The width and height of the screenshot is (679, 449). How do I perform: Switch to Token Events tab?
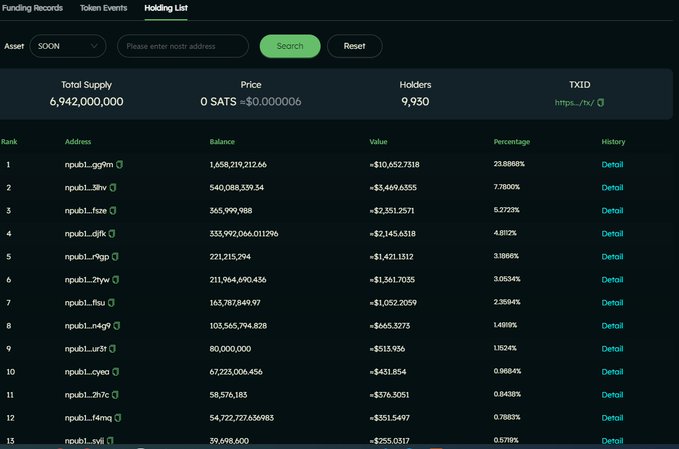tap(103, 8)
